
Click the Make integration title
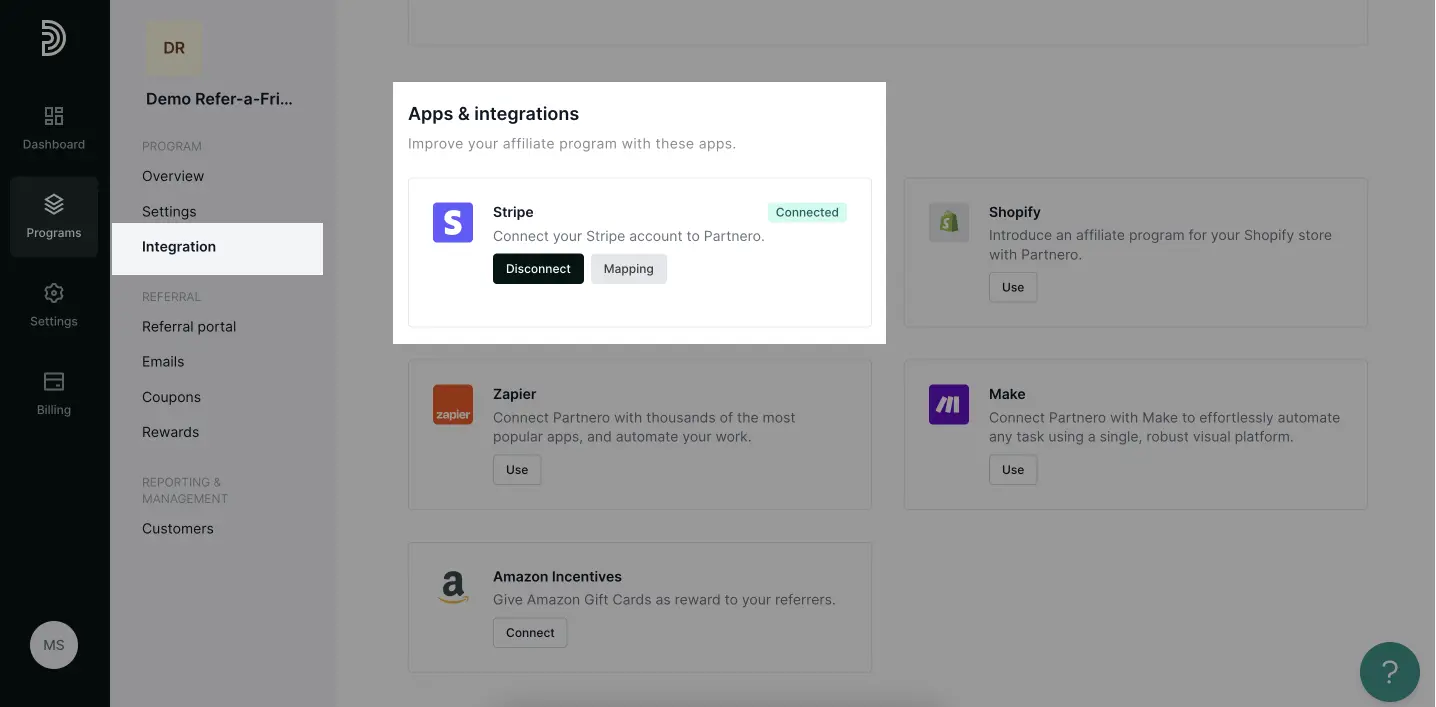1007,394
